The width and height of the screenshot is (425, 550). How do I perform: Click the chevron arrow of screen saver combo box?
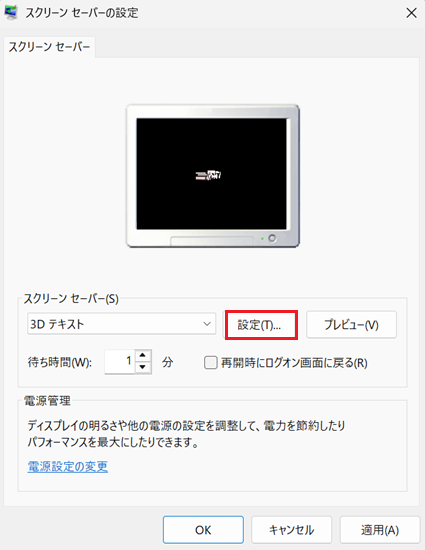click(x=207, y=324)
